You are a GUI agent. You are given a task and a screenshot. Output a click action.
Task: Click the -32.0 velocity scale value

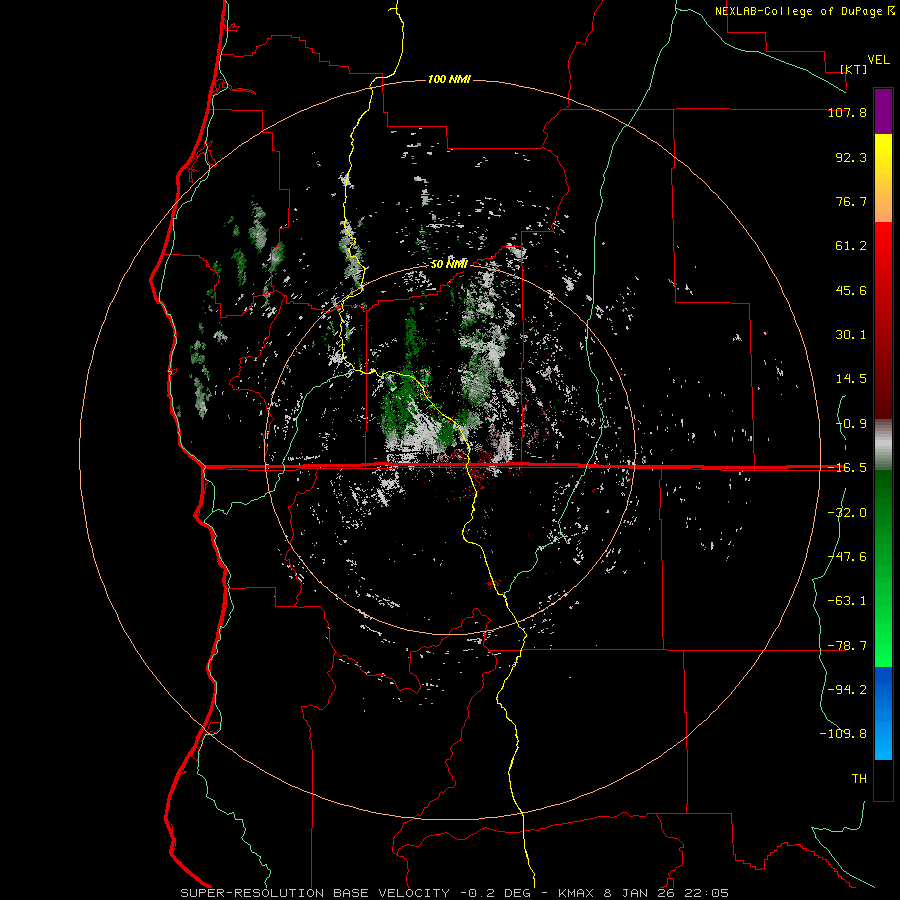coord(847,513)
